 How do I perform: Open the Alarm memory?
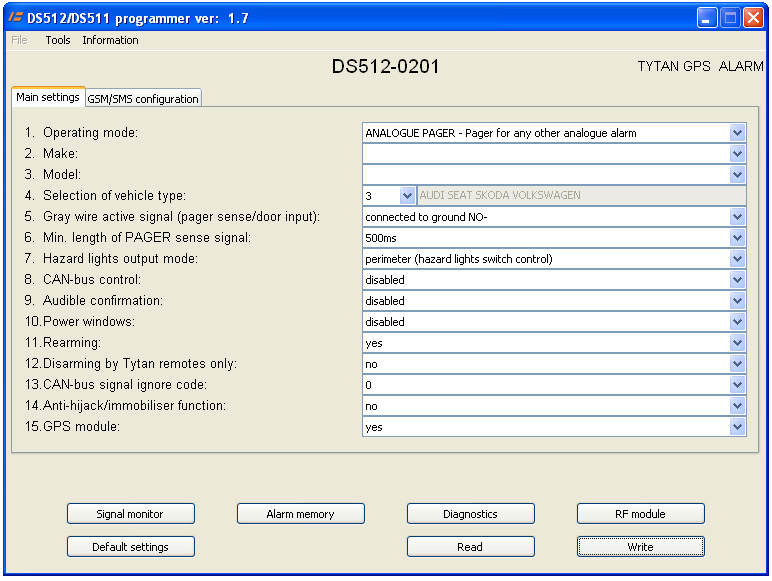click(x=300, y=514)
